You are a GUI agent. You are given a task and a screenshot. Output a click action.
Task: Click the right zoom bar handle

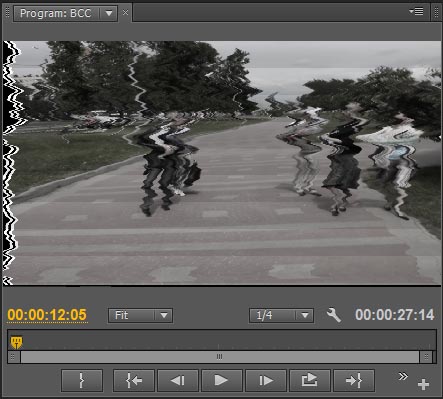tap(426, 357)
